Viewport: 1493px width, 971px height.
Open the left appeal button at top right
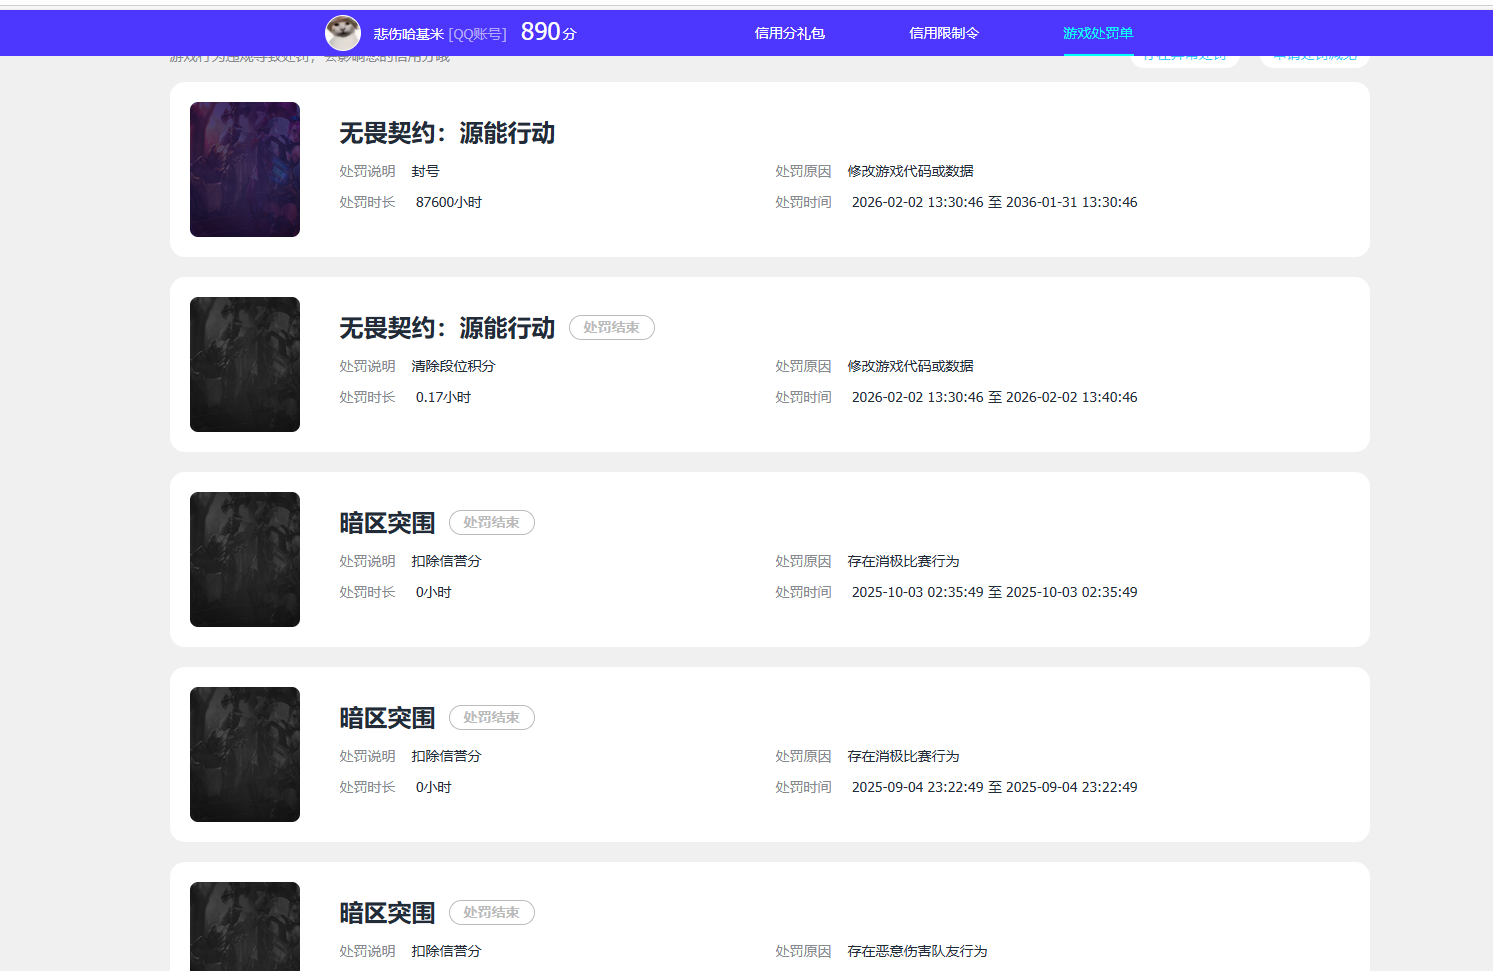coord(1185,55)
